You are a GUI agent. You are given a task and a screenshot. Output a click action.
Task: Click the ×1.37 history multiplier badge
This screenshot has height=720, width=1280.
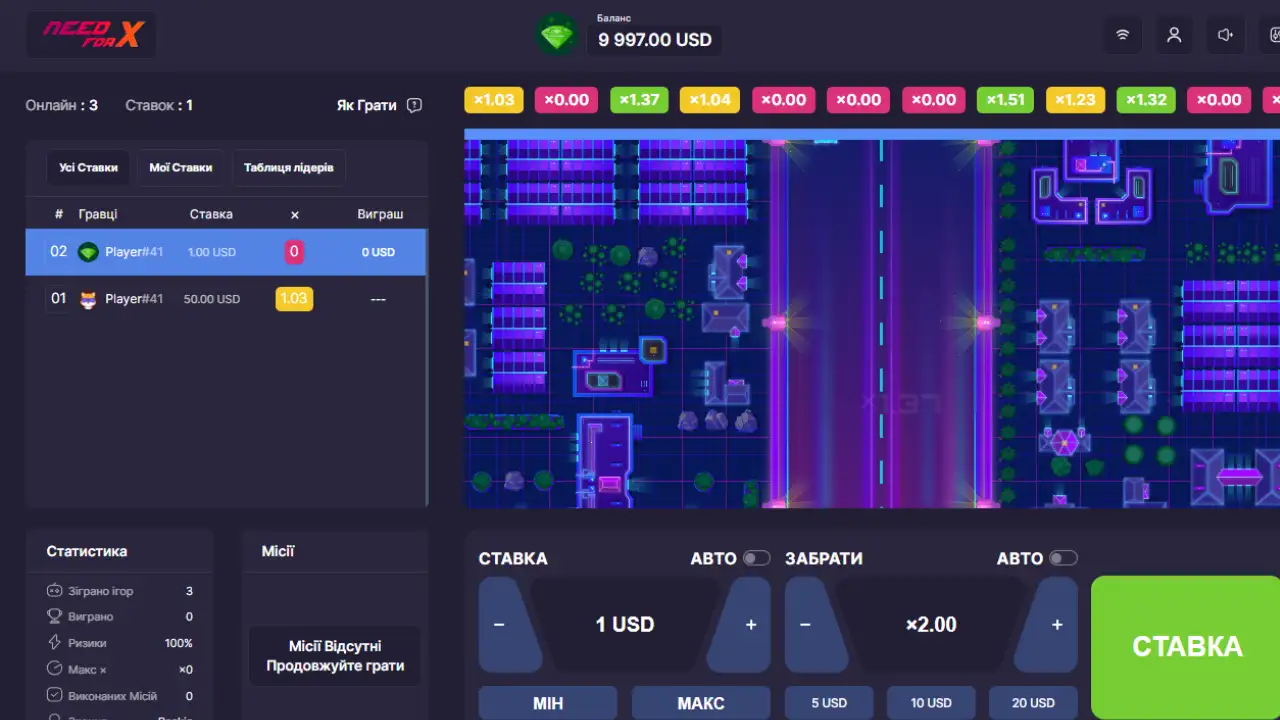point(639,100)
